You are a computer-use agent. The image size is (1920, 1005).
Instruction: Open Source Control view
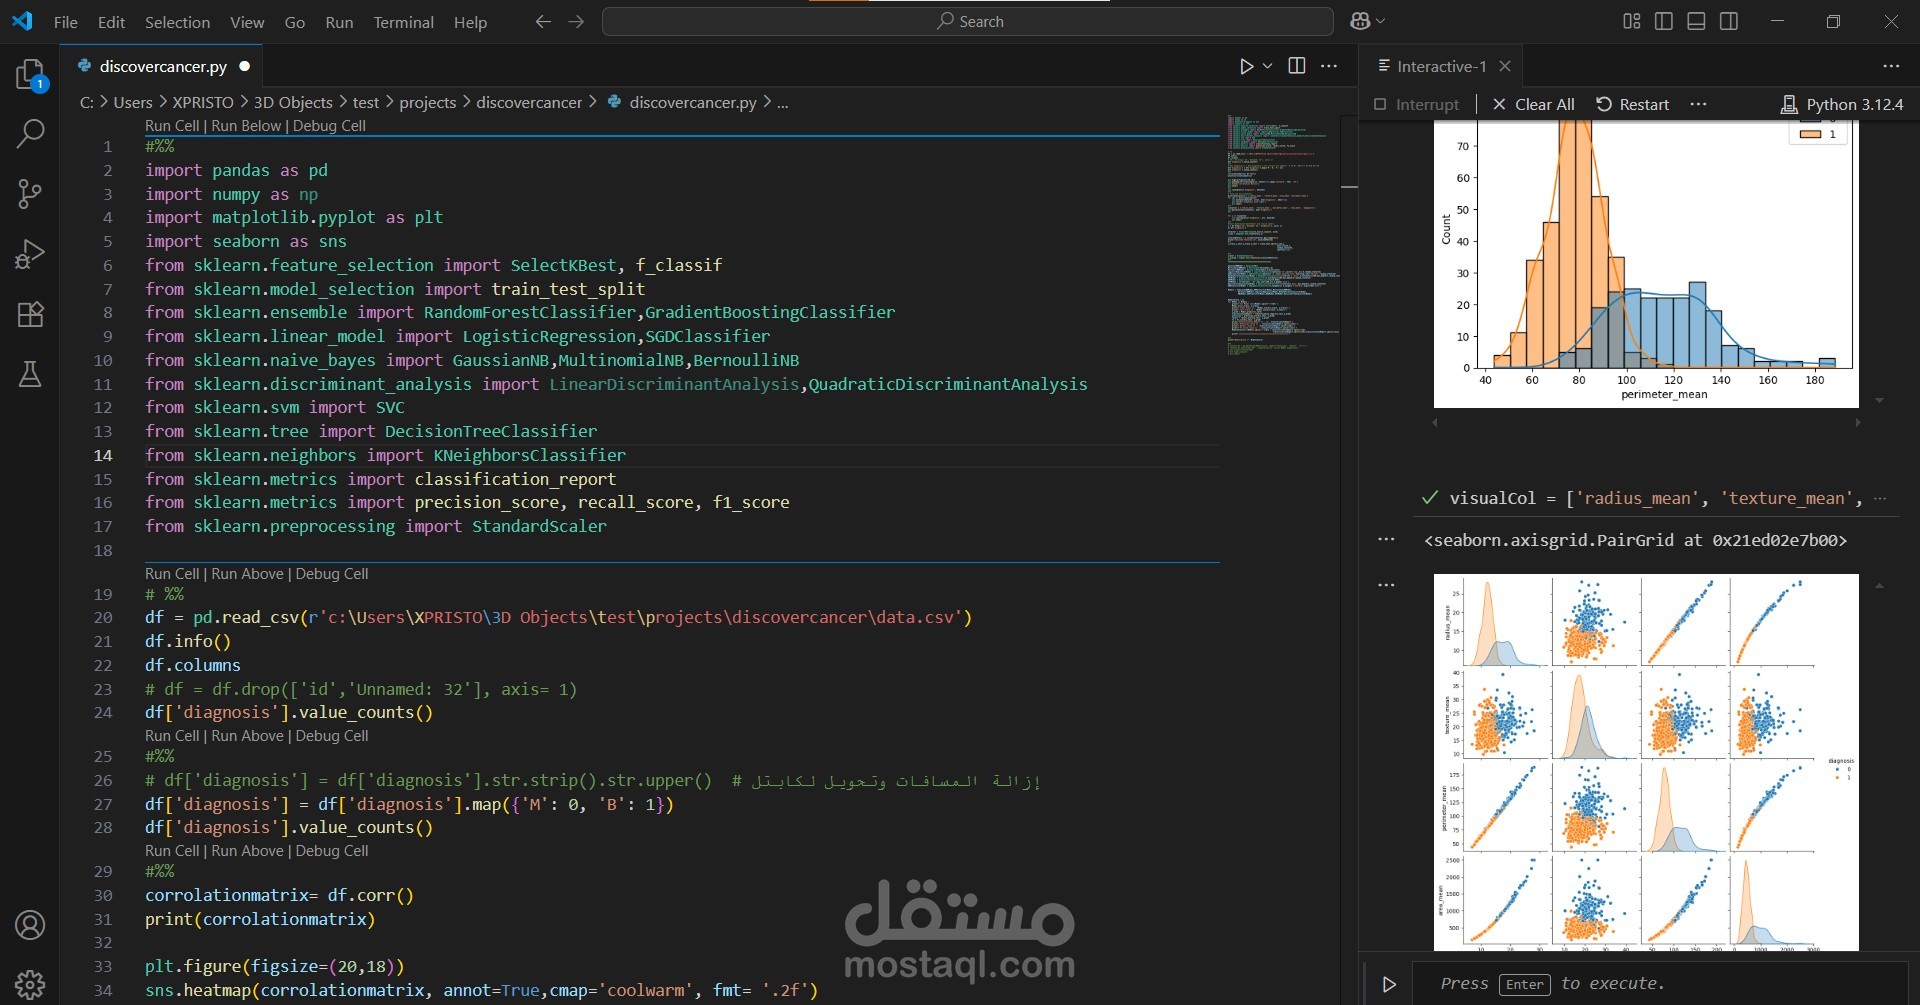31,194
